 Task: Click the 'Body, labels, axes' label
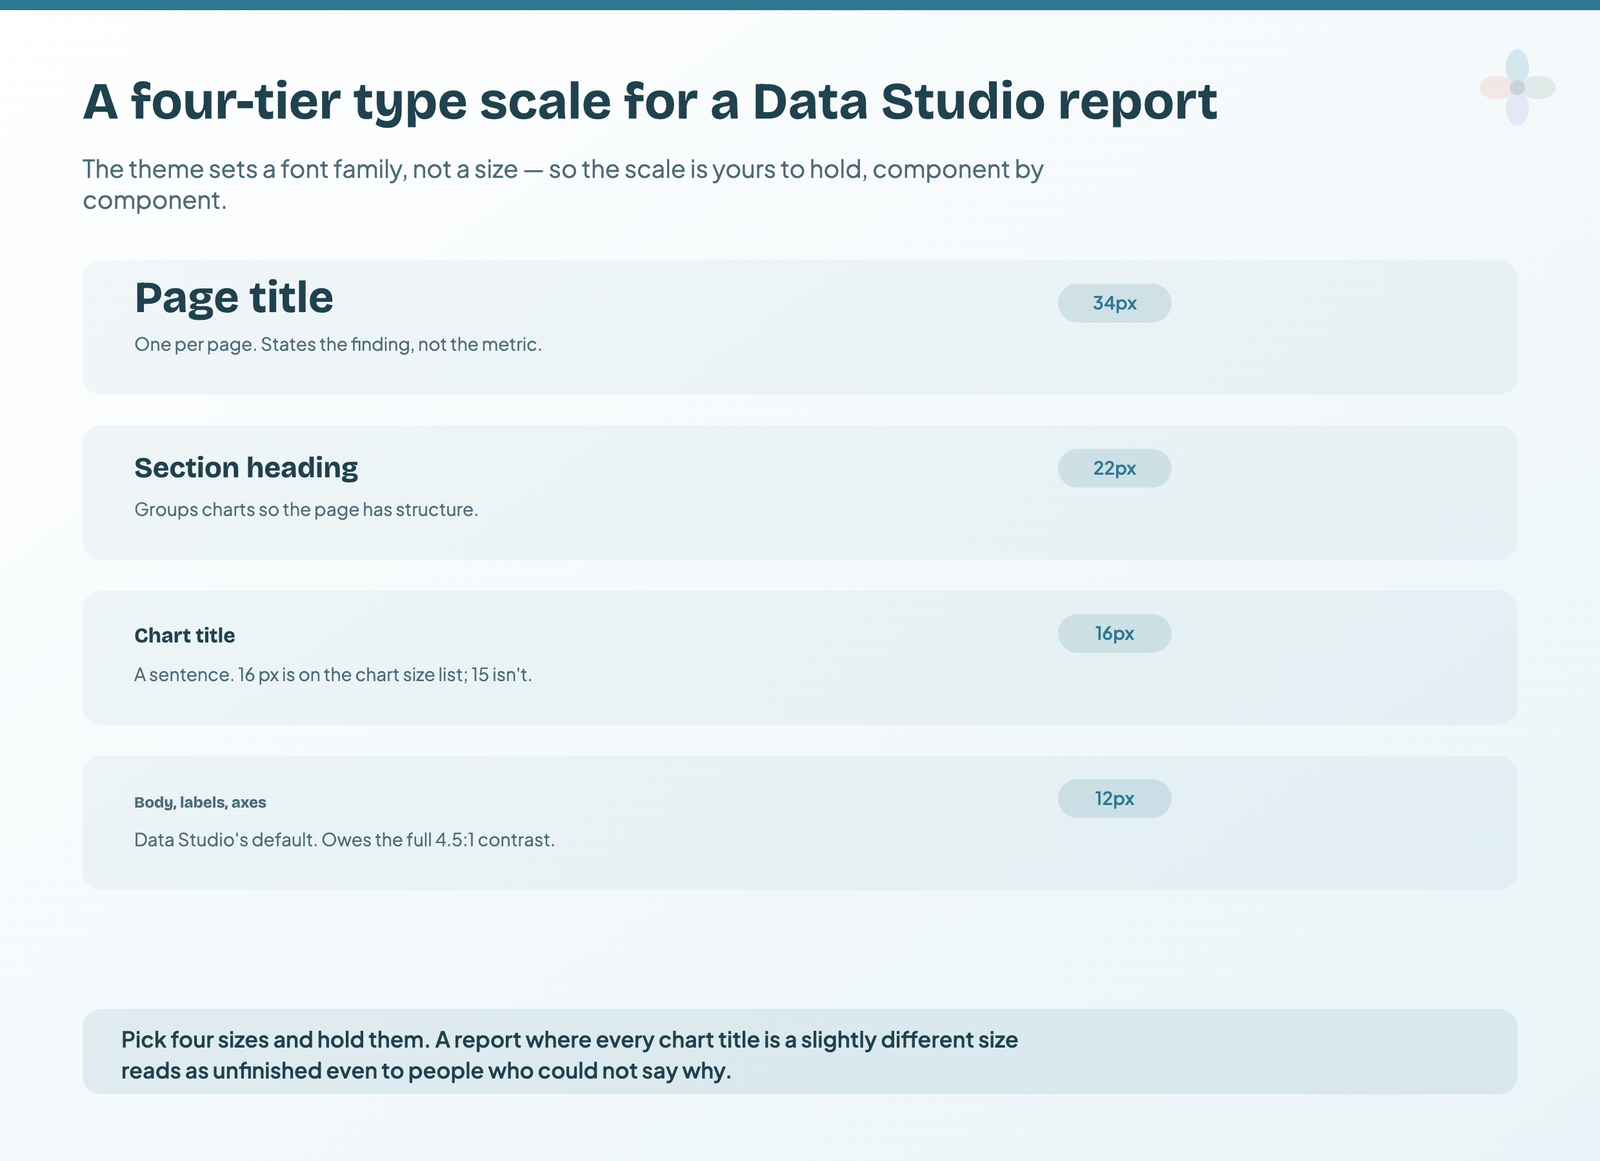tap(200, 802)
